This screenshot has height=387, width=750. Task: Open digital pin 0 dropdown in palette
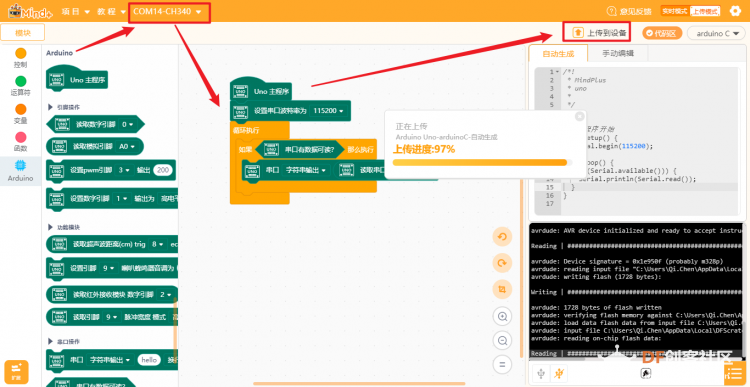tap(127, 124)
